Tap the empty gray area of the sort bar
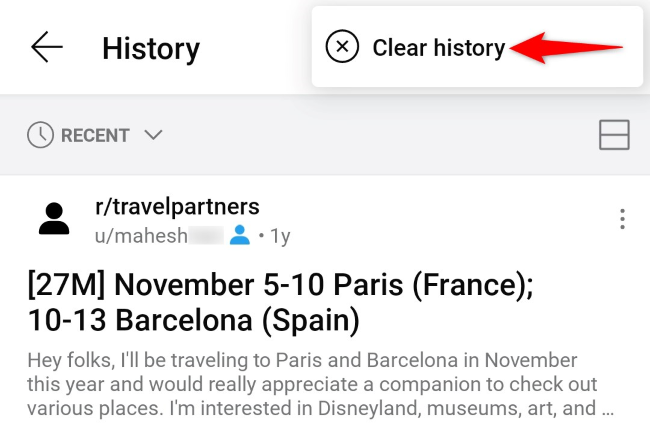Viewport: 650px width, 423px height. [380, 135]
